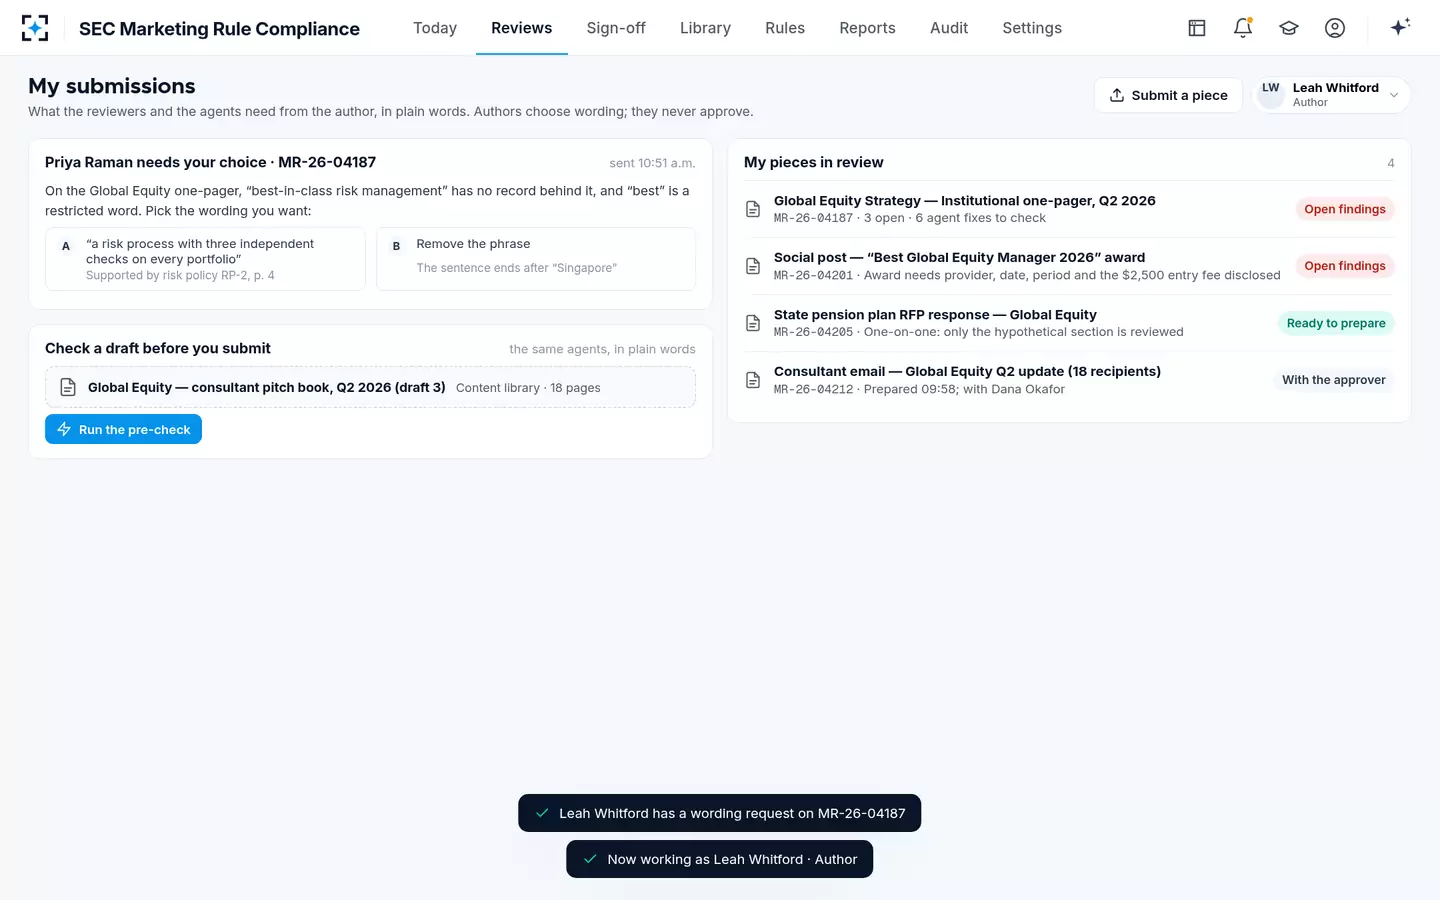
Task: Select option B, Remove the phrase
Action: [536, 259]
